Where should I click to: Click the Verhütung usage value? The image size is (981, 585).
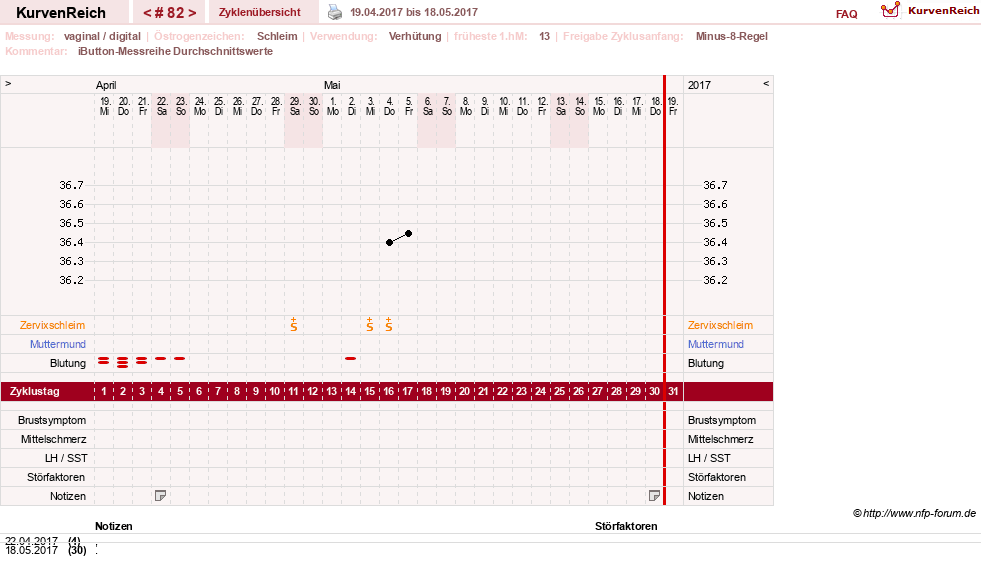(415, 36)
